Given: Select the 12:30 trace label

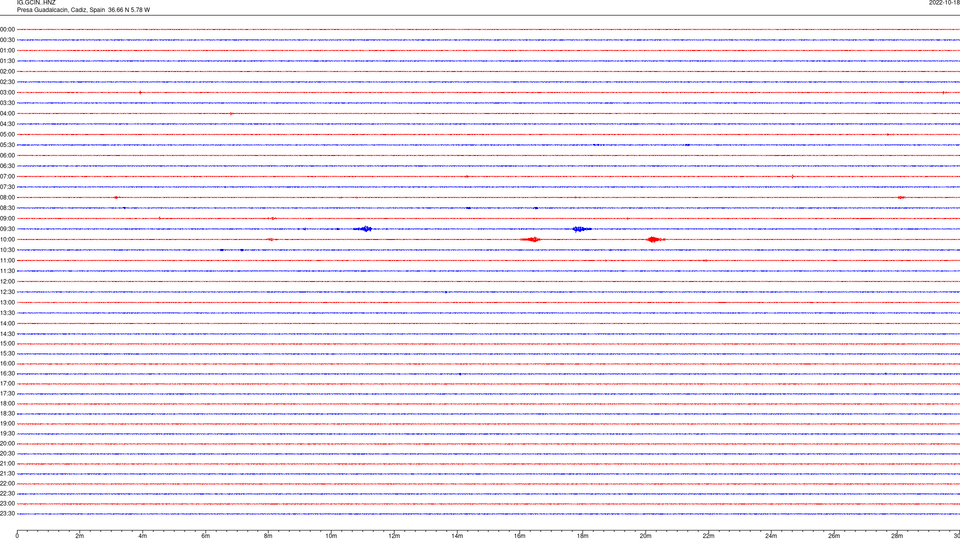Looking at the screenshot, I should pyautogui.click(x=7, y=292).
